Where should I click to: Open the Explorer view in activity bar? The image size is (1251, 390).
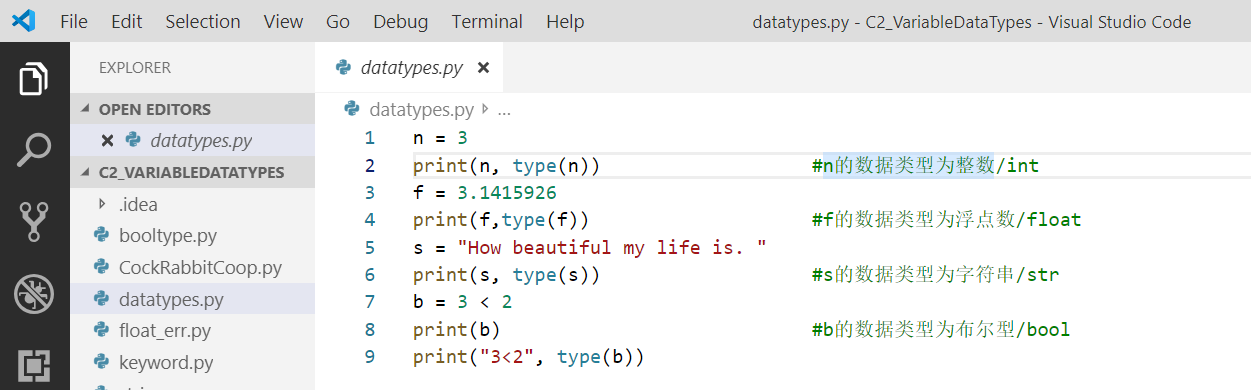point(34,78)
